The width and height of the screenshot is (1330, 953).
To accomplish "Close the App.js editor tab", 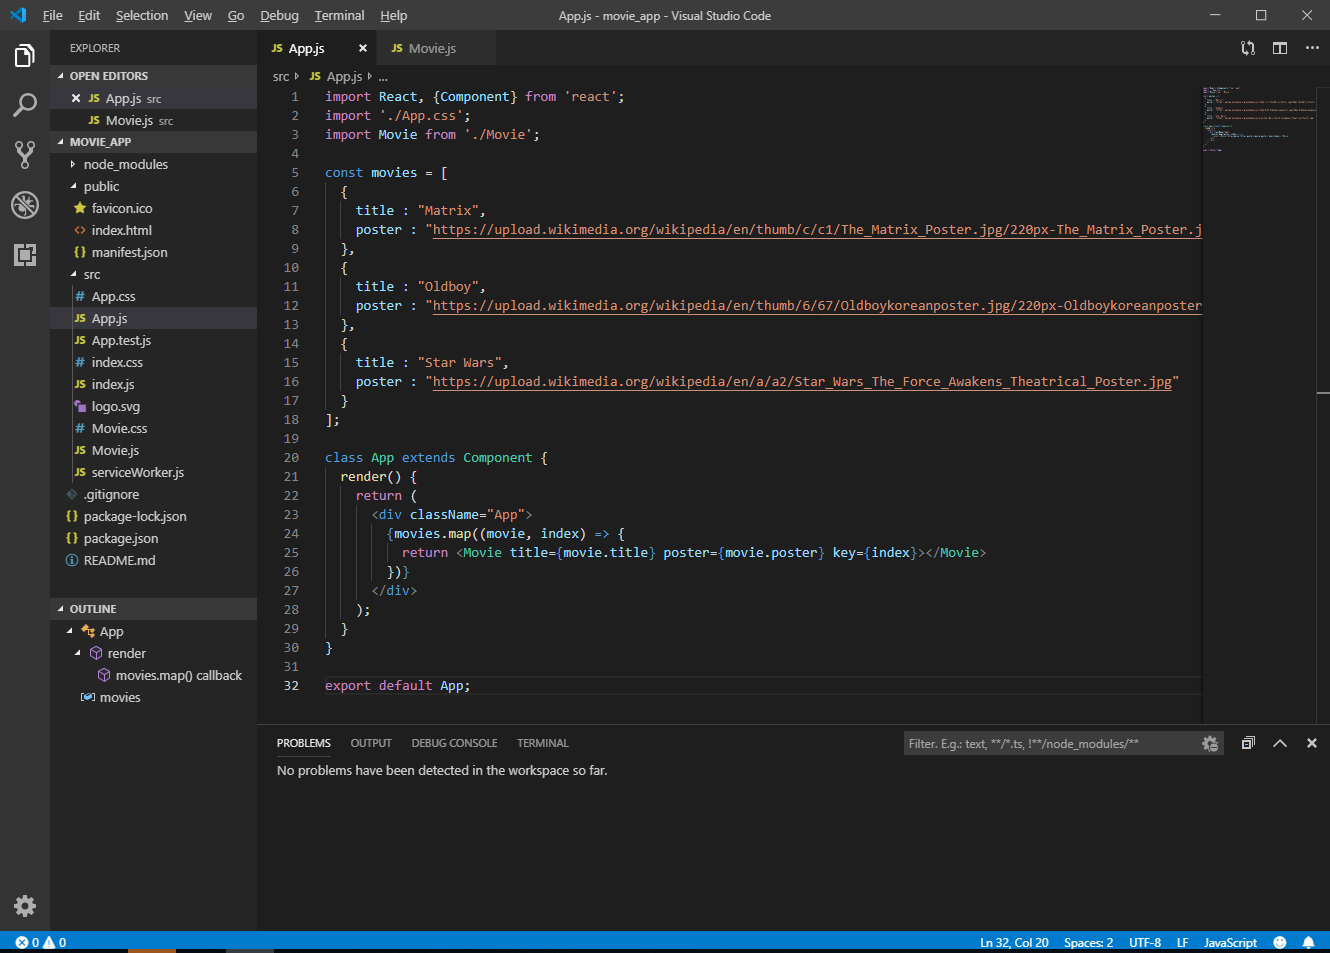I will (363, 48).
